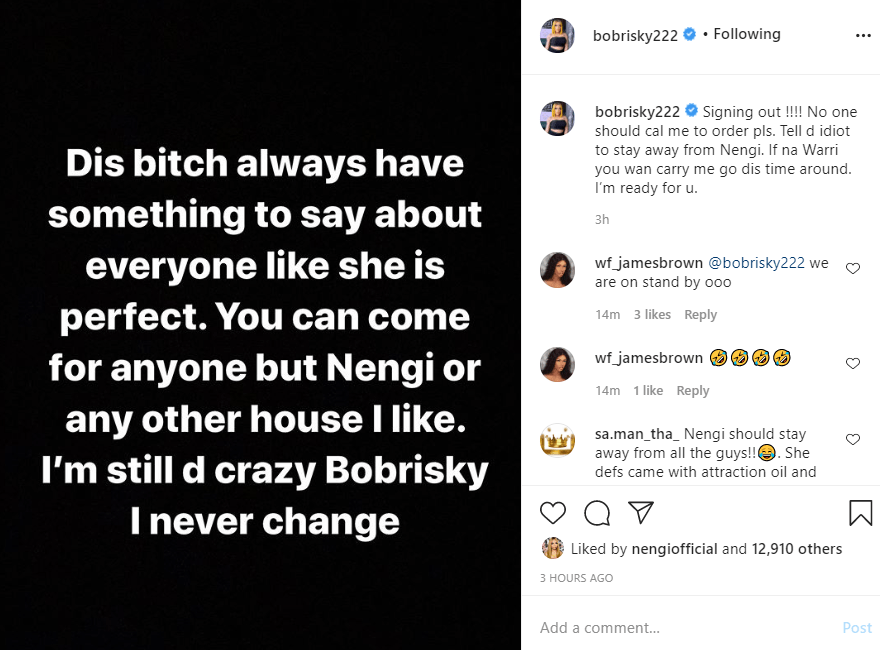
Task: Like sa.man_tha_'s comment
Action: tap(853, 439)
